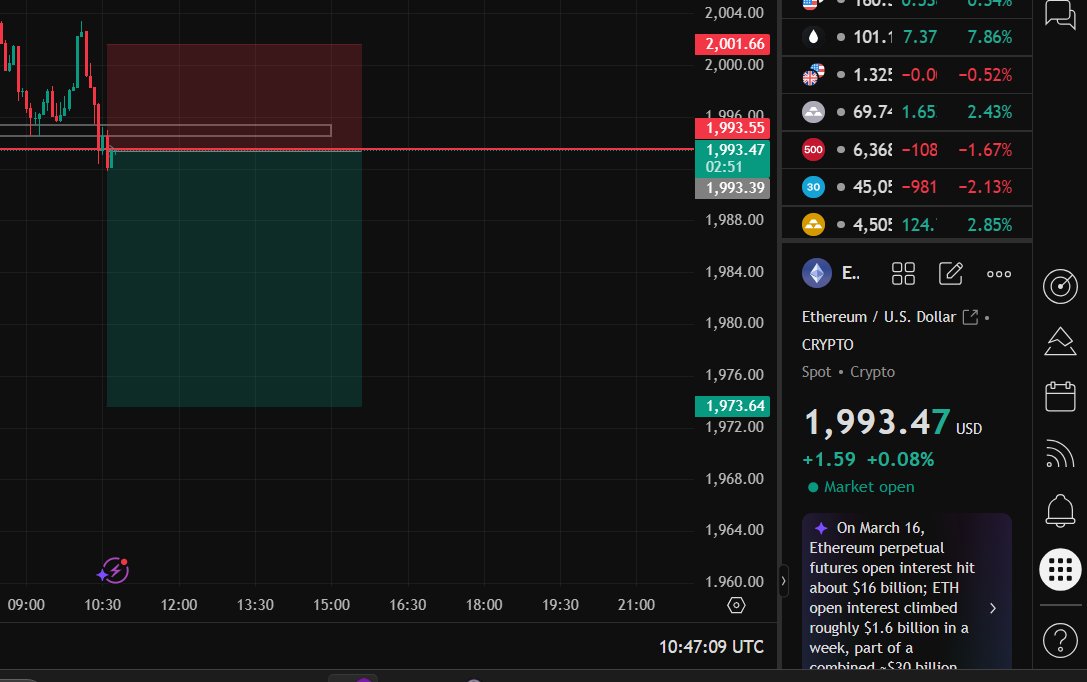Select the Dow 30 watchlist row
This screenshot has height=682, width=1087.
click(x=907, y=186)
